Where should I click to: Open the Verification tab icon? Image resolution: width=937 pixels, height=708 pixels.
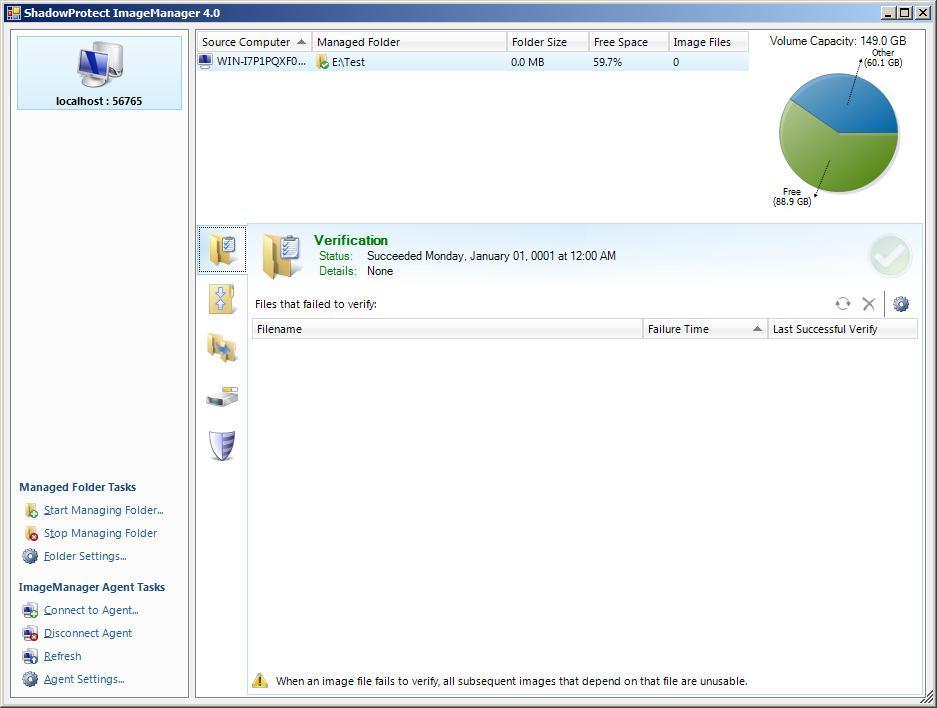tap(222, 250)
